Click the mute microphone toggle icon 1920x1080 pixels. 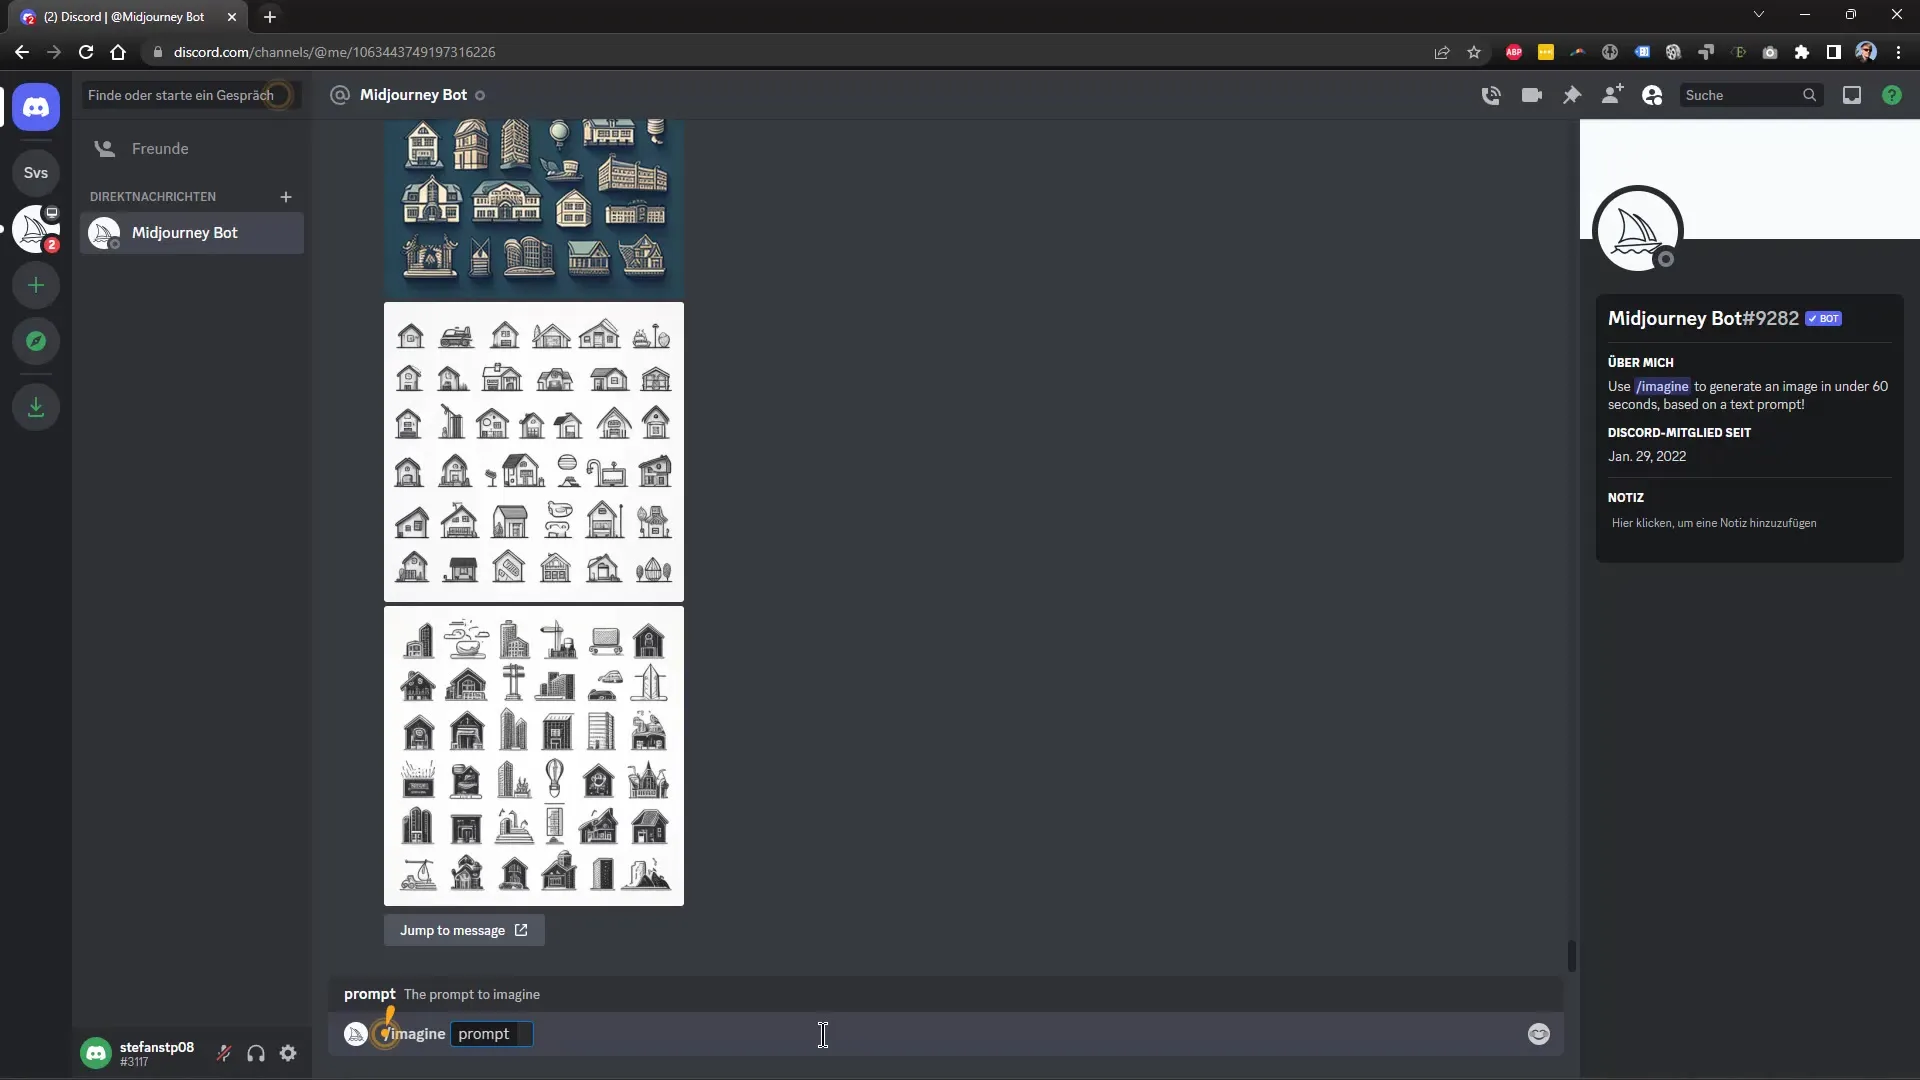(x=224, y=1052)
